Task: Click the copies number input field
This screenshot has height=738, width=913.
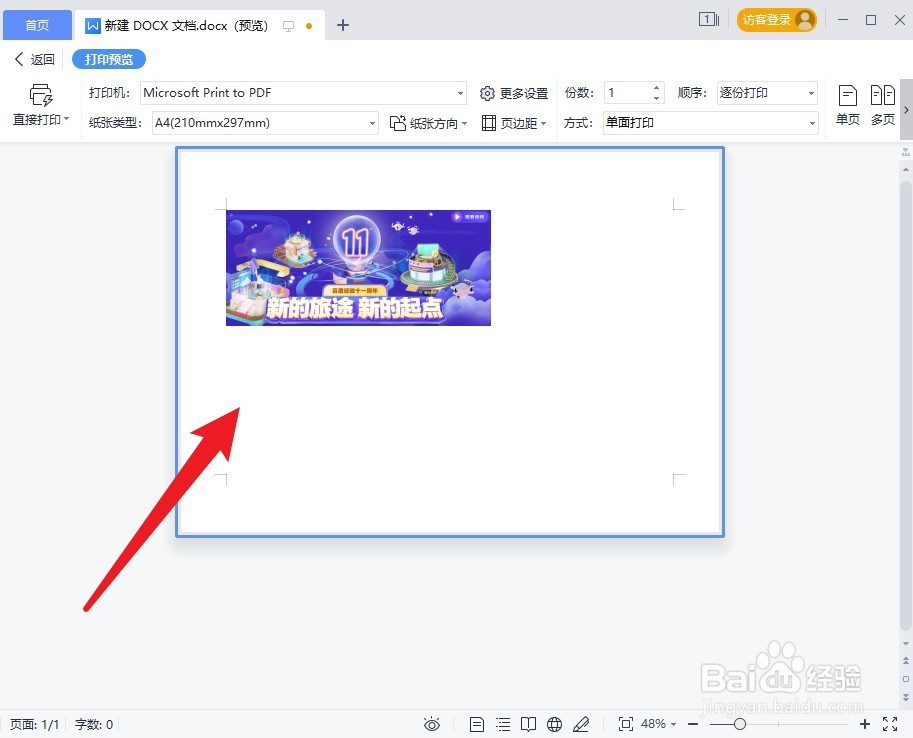Action: (627, 93)
